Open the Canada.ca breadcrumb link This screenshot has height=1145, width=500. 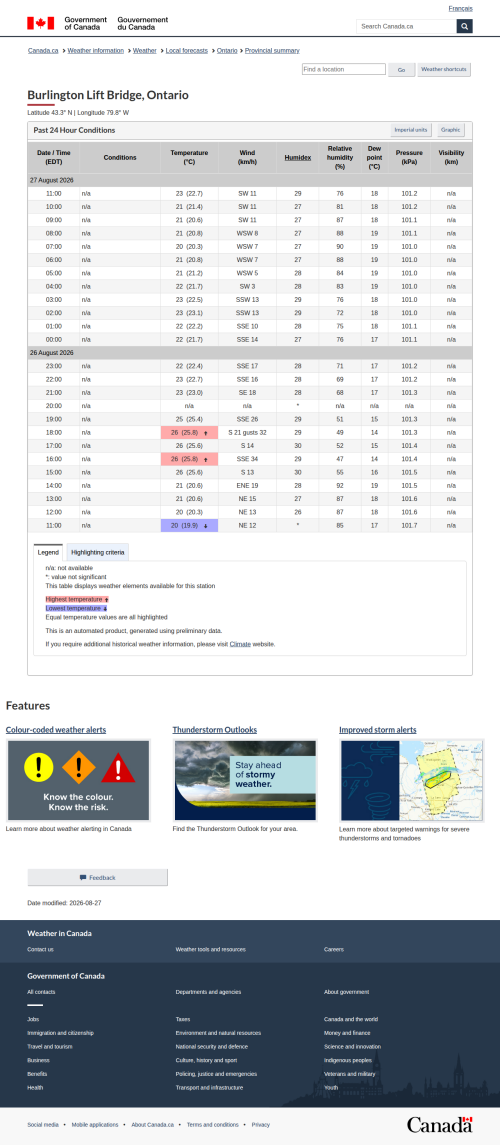click(x=43, y=50)
